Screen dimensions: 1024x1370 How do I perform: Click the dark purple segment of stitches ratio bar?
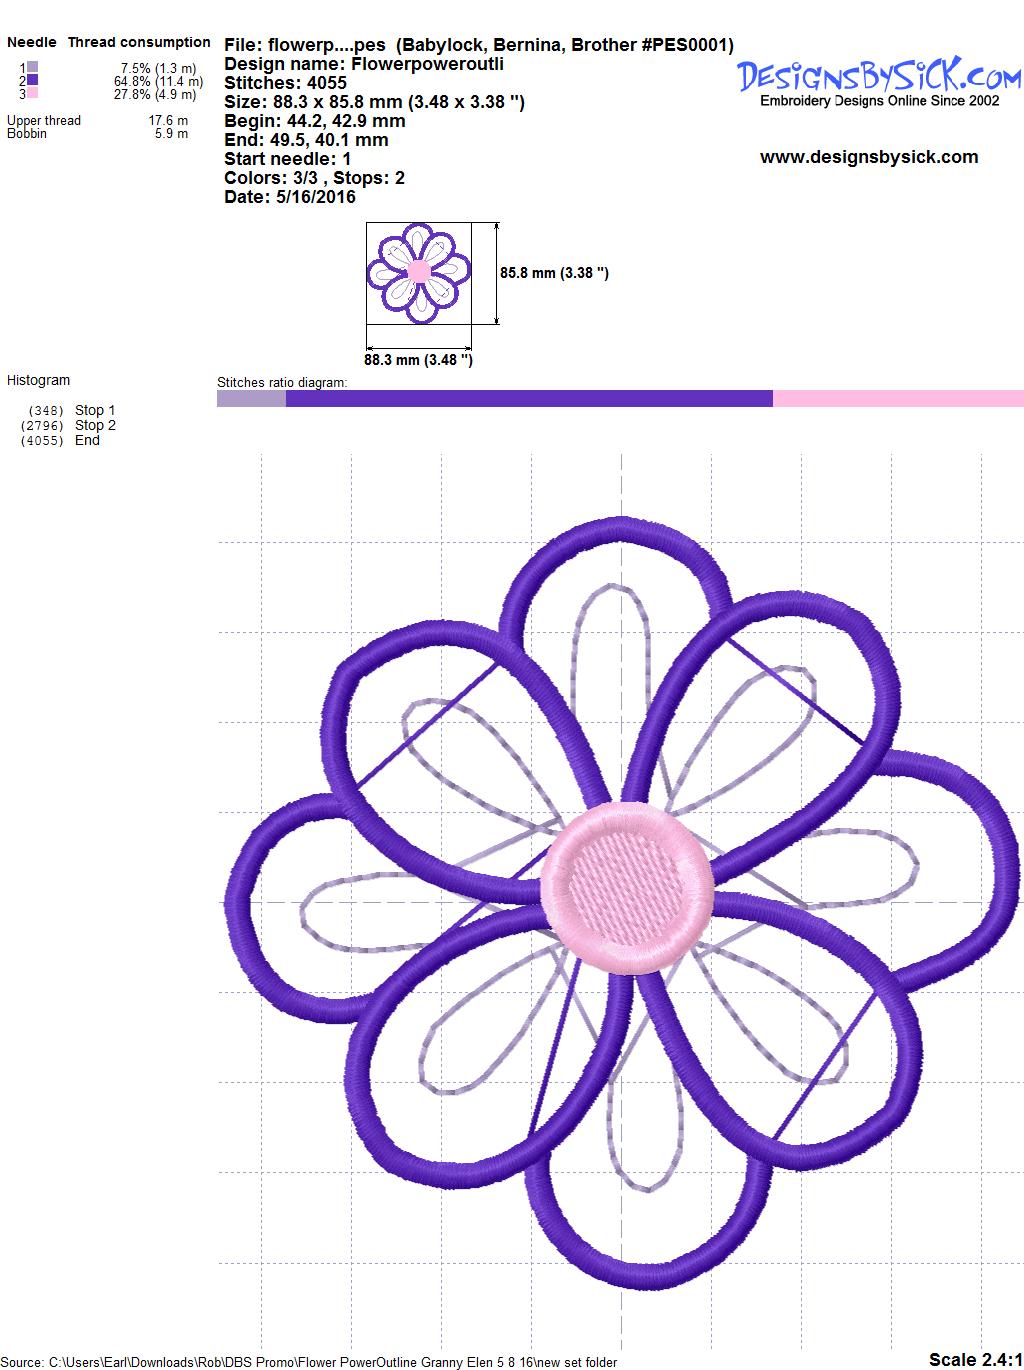528,399
